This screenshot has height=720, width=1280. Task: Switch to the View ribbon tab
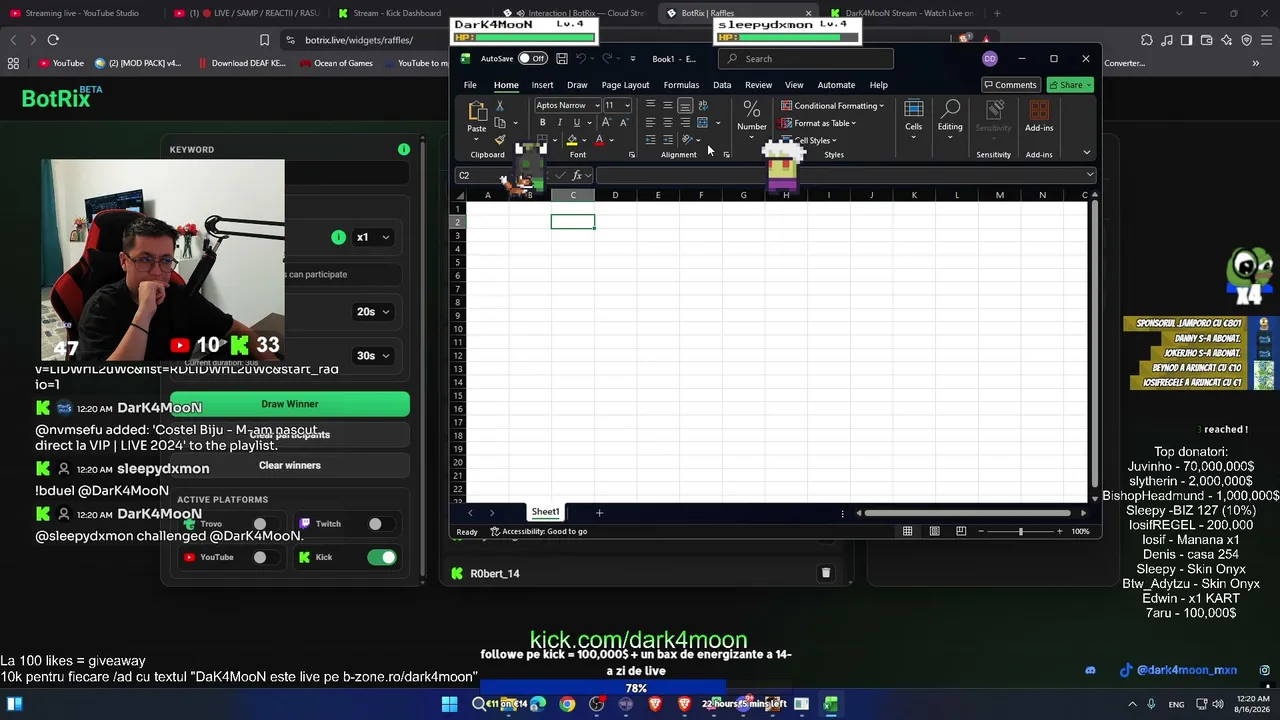[x=794, y=85]
